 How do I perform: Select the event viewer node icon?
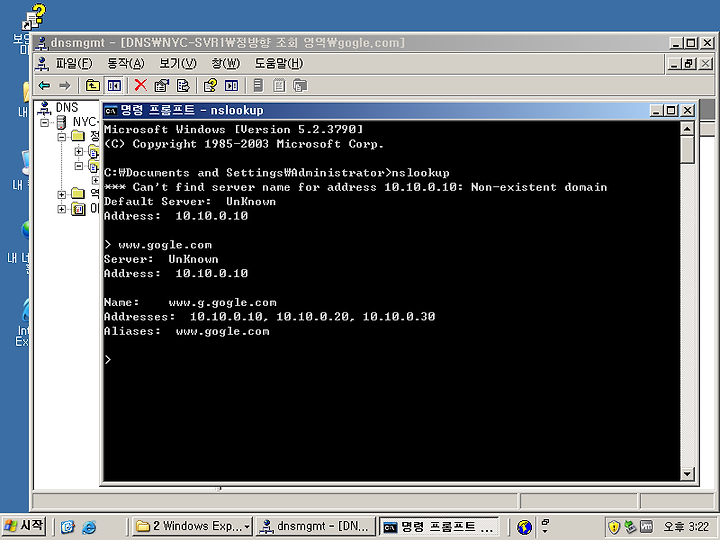[x=79, y=209]
